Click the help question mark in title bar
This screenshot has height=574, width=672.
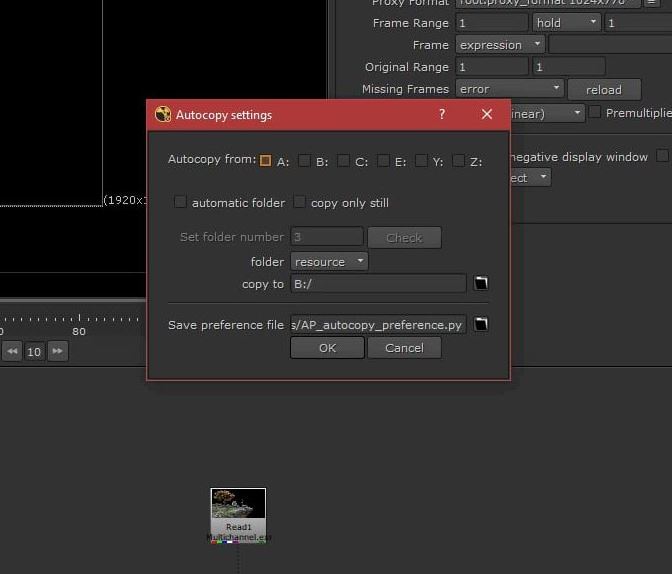click(x=442, y=115)
